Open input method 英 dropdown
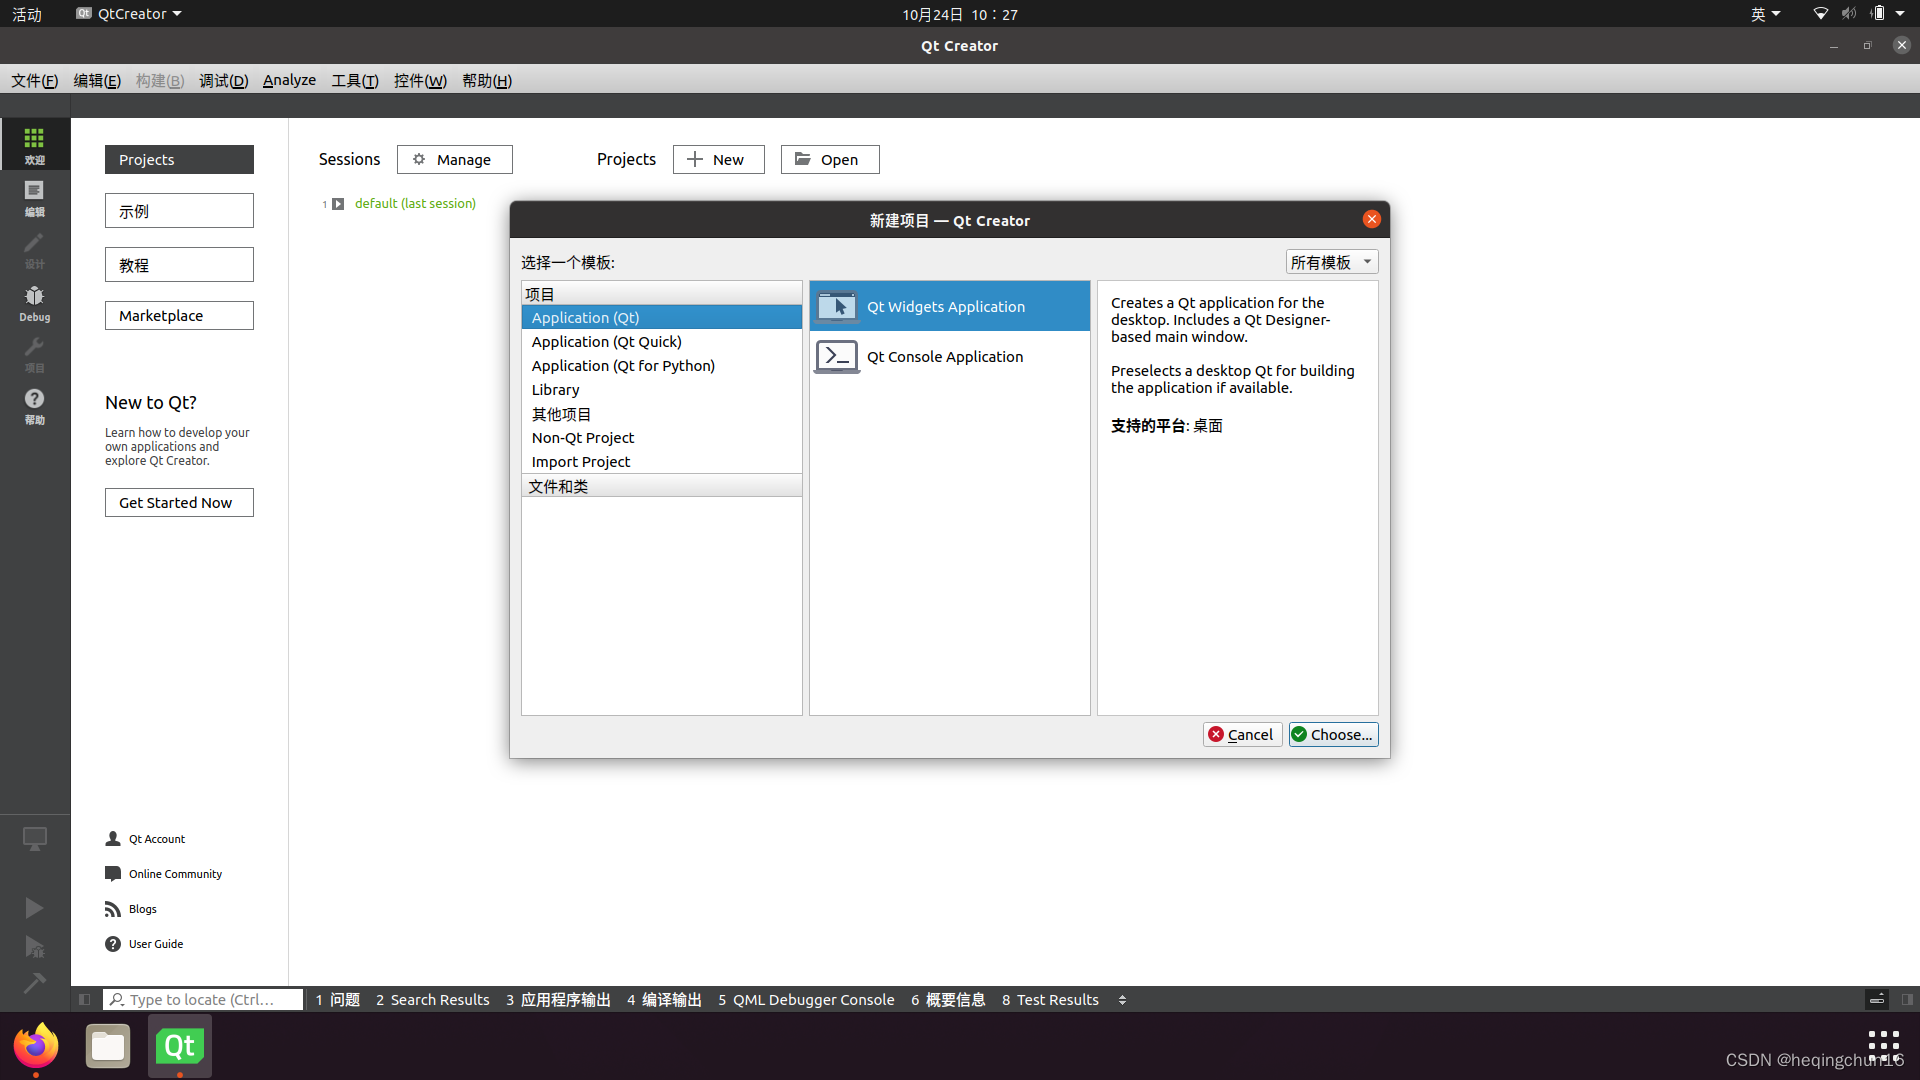The height and width of the screenshot is (1080, 1920). tap(1765, 14)
